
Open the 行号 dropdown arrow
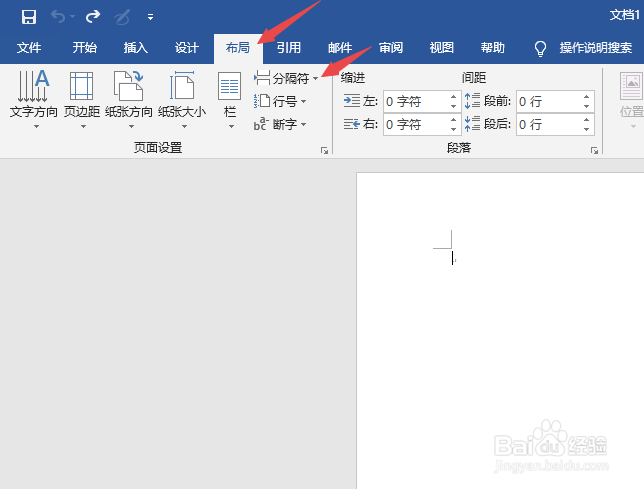(303, 101)
